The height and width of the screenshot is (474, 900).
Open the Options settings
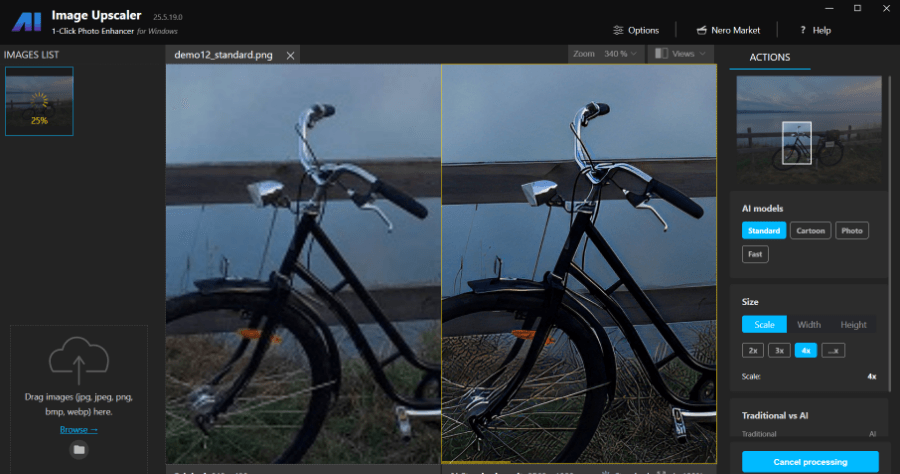point(636,30)
